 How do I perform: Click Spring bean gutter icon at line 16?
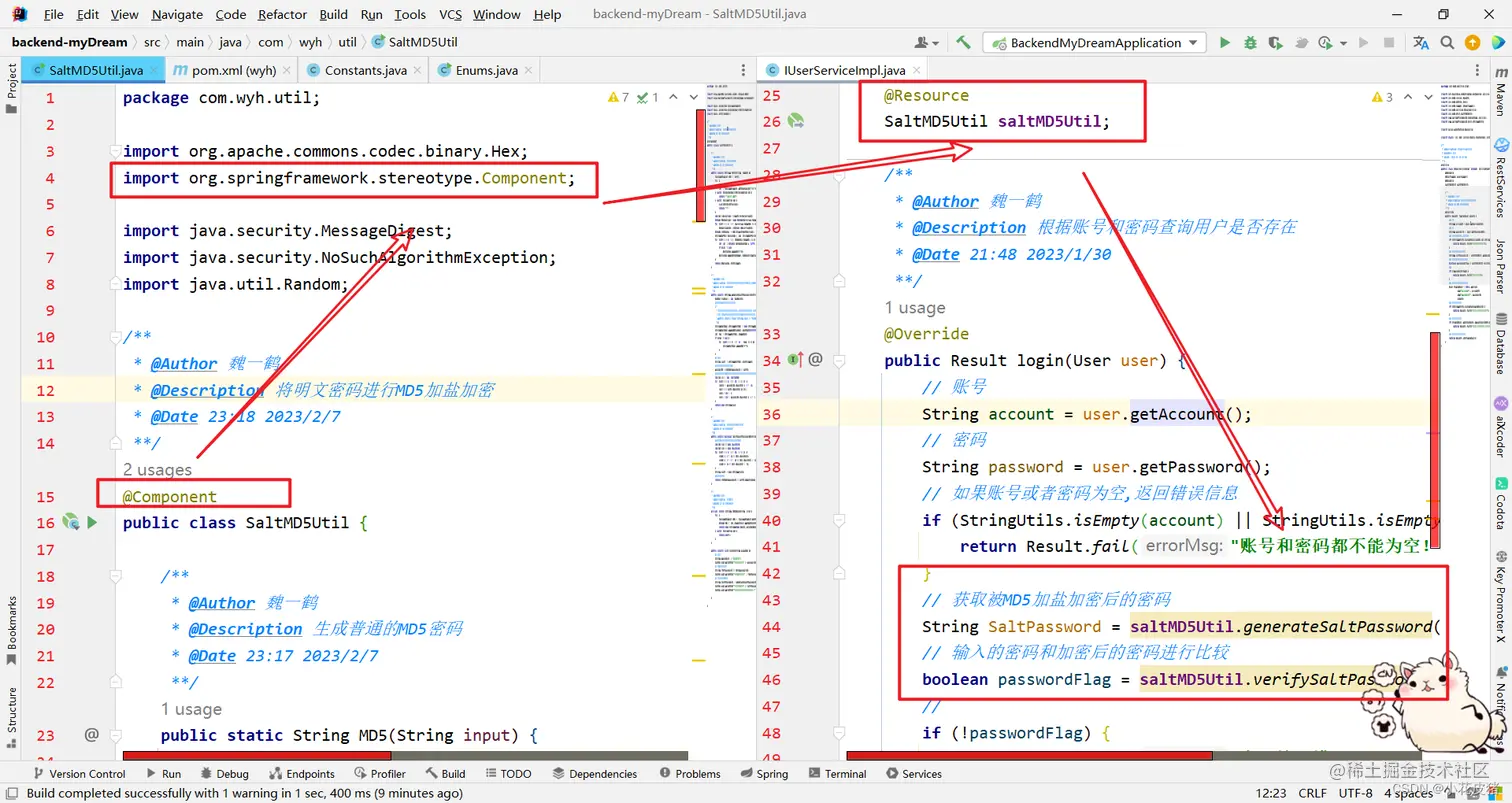point(70,522)
